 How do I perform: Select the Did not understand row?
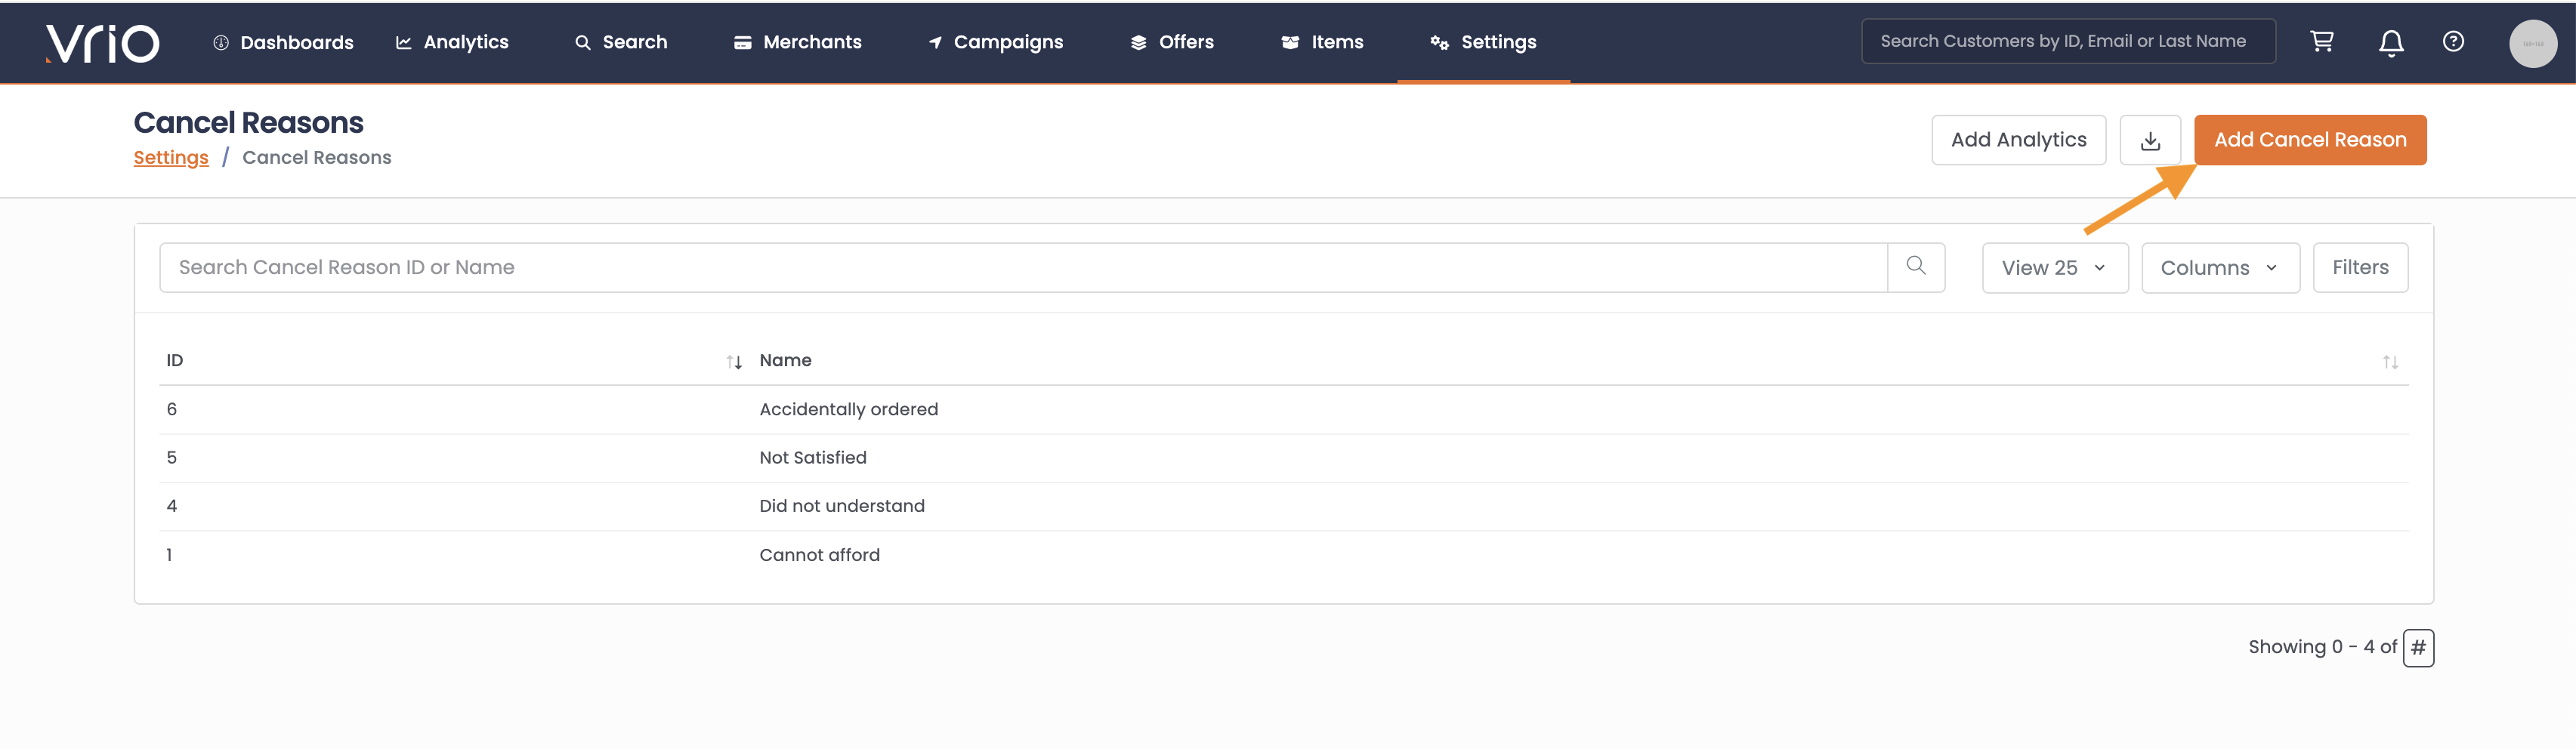click(1284, 506)
